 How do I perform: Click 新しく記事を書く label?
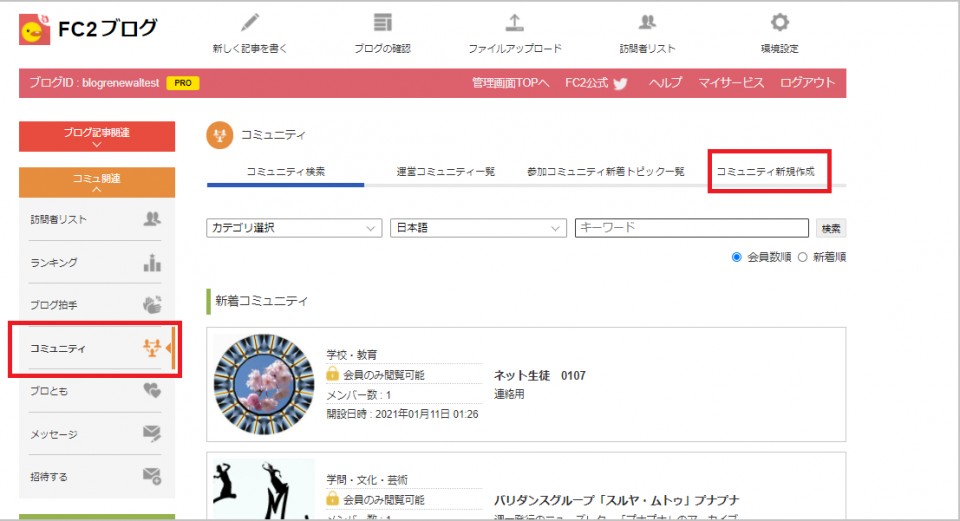click(x=250, y=48)
